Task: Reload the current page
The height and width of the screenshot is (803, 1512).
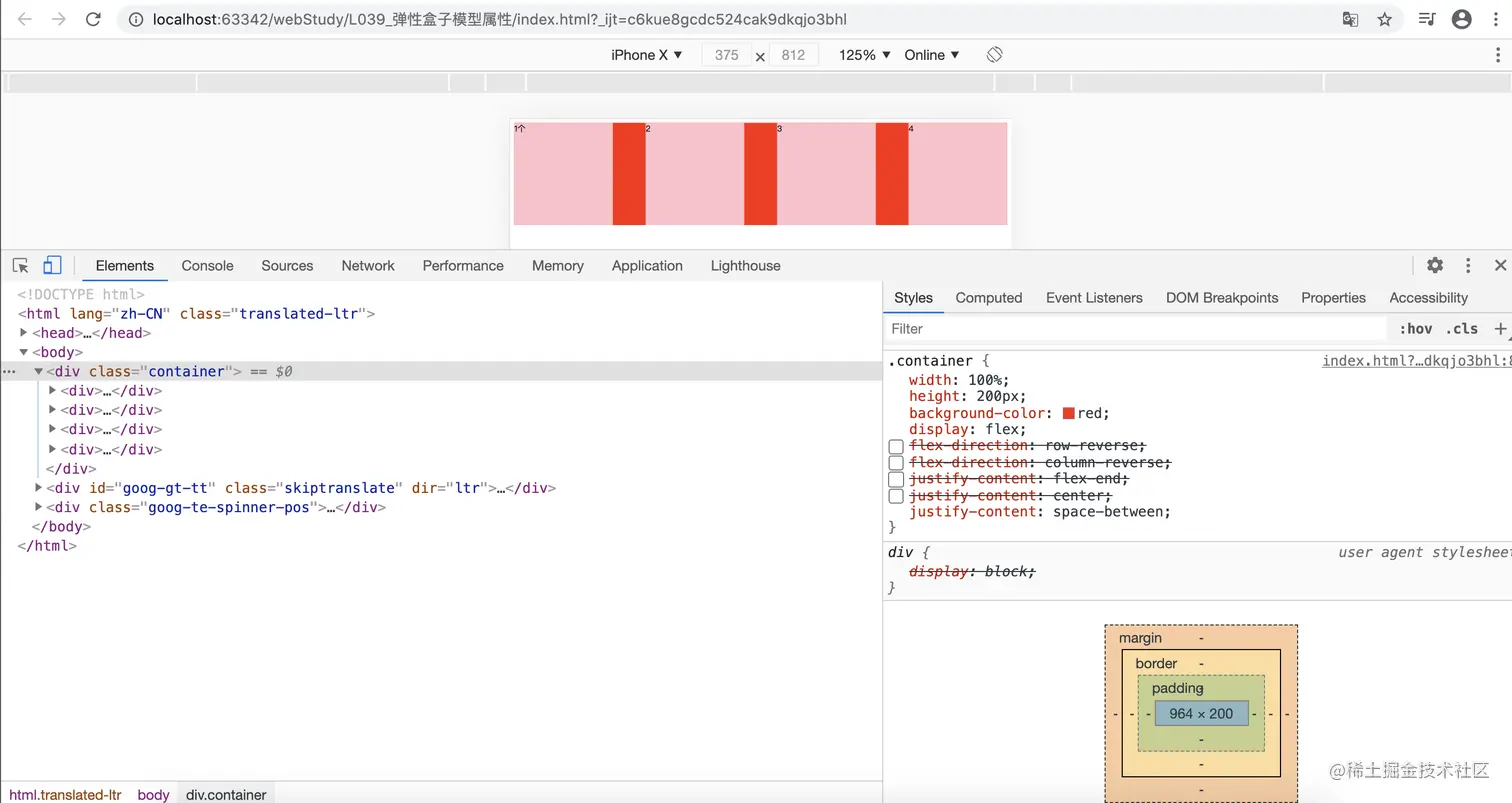Action: [x=93, y=19]
